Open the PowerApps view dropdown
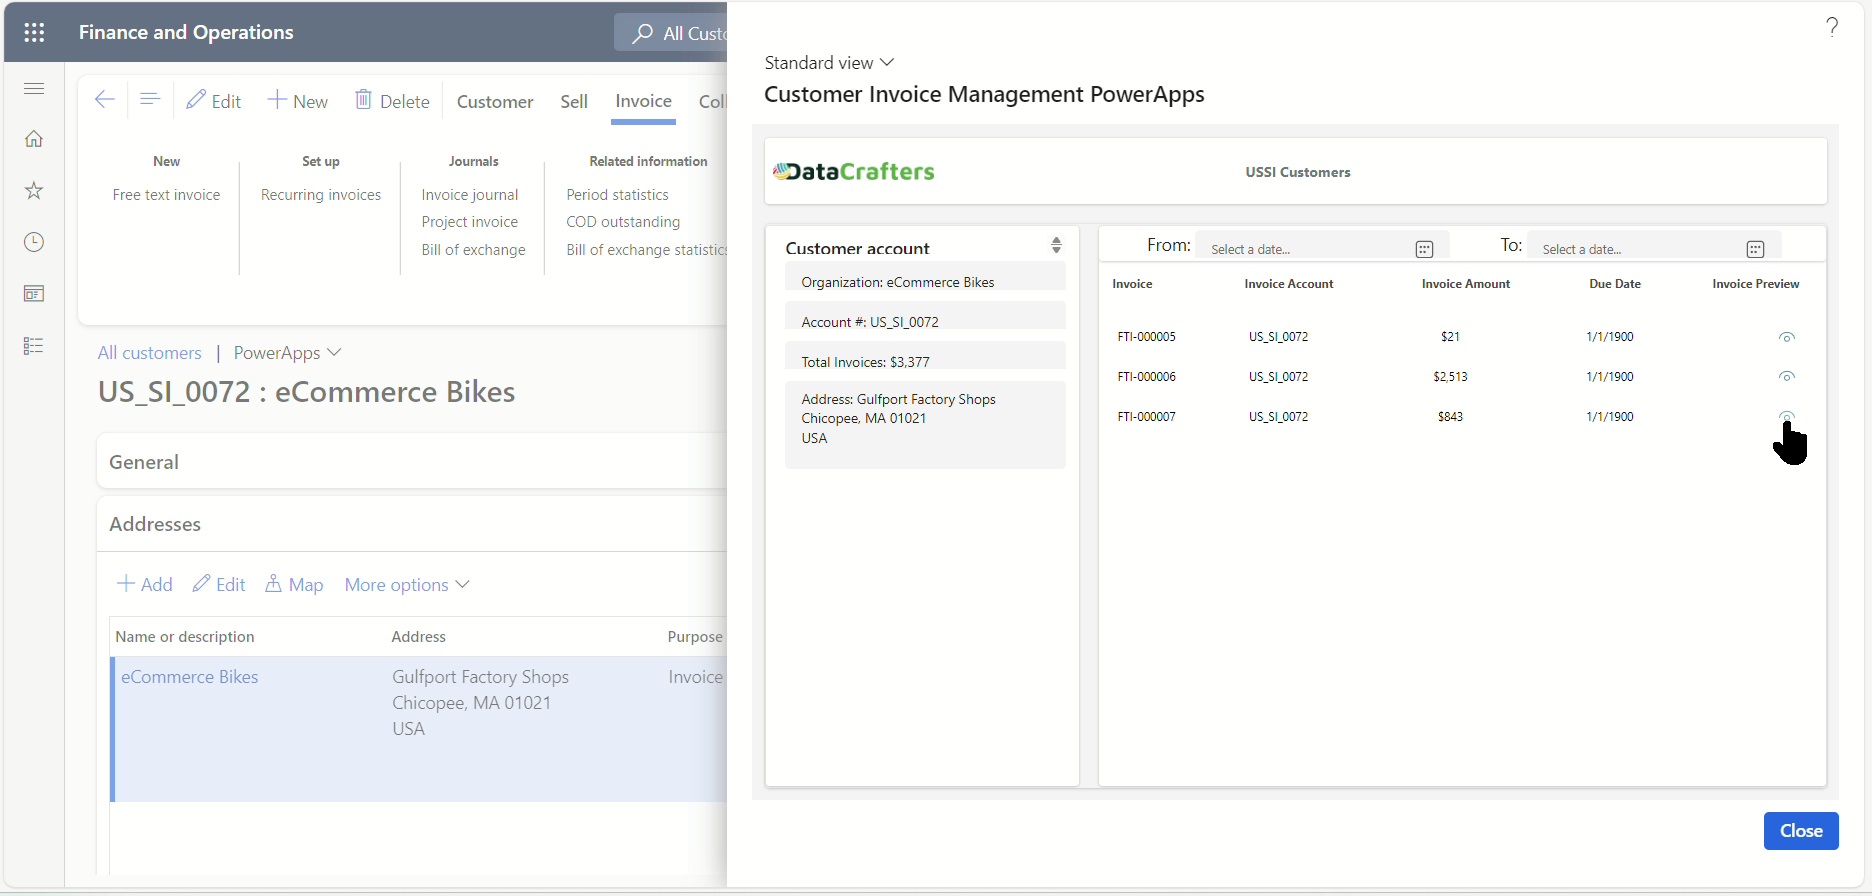1872x896 pixels. coord(288,353)
